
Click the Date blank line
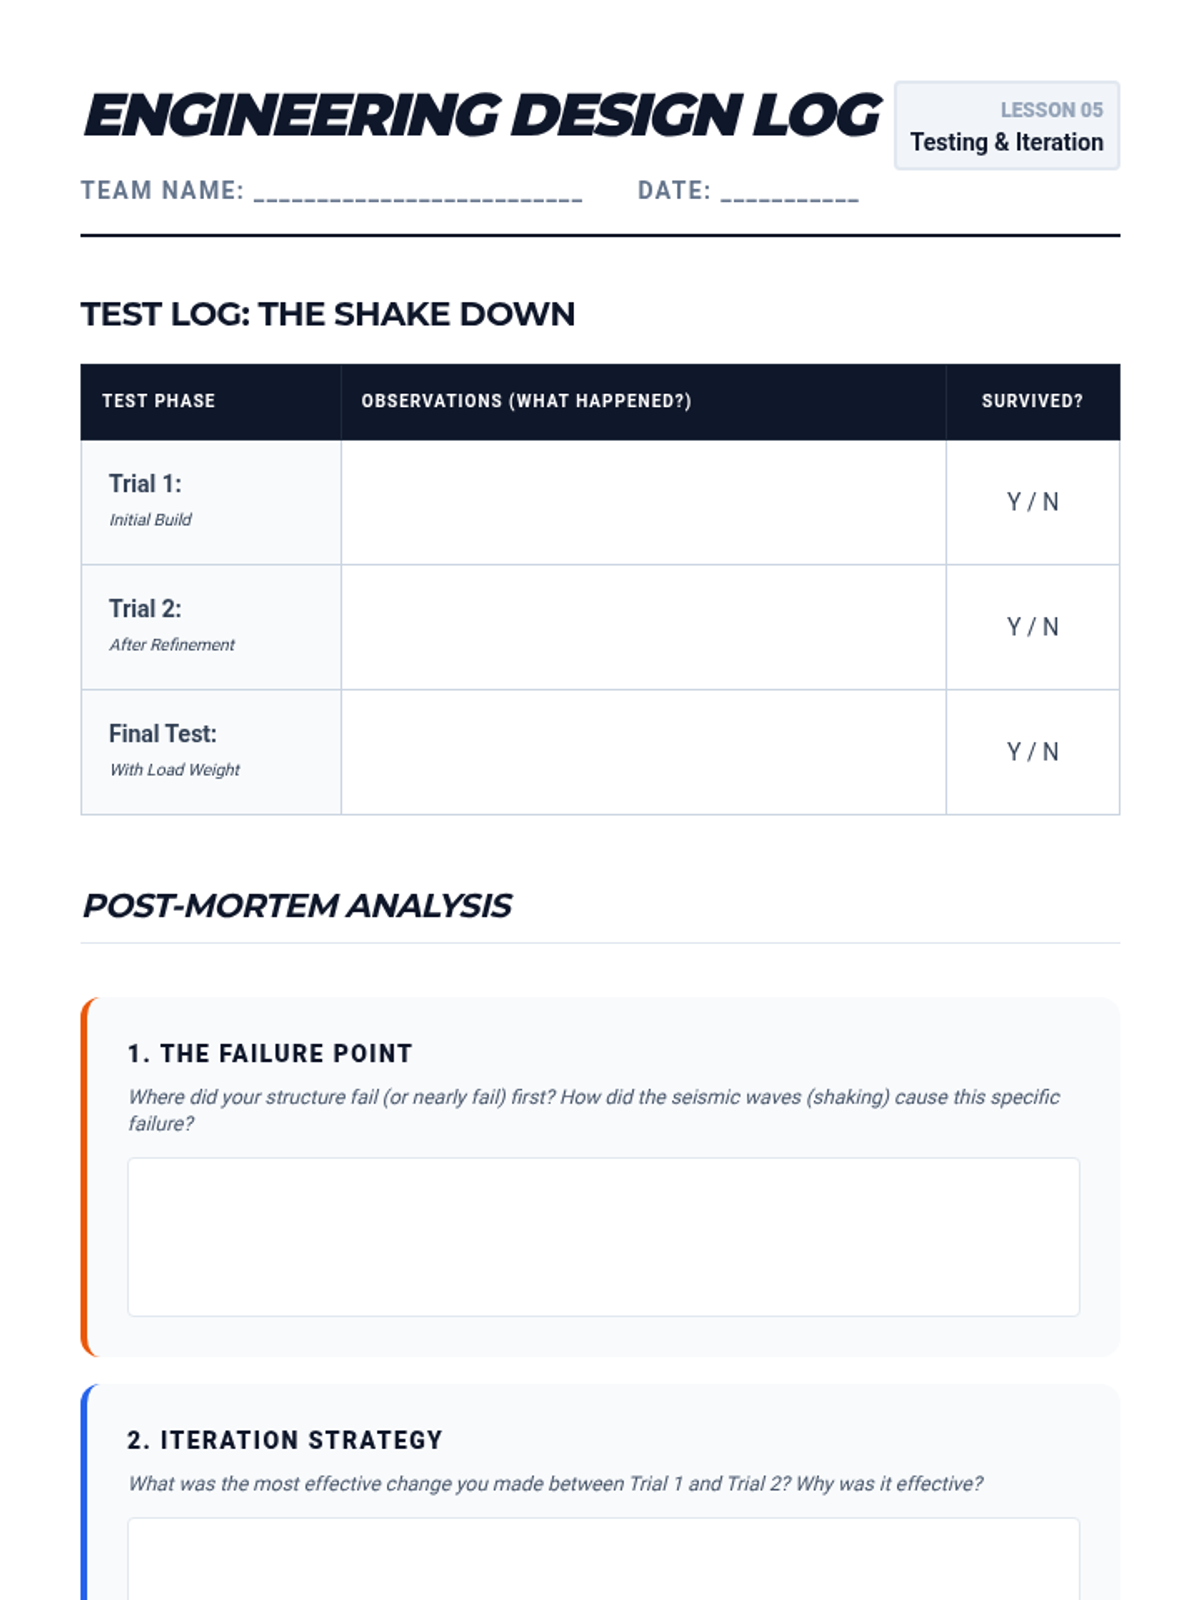click(789, 193)
